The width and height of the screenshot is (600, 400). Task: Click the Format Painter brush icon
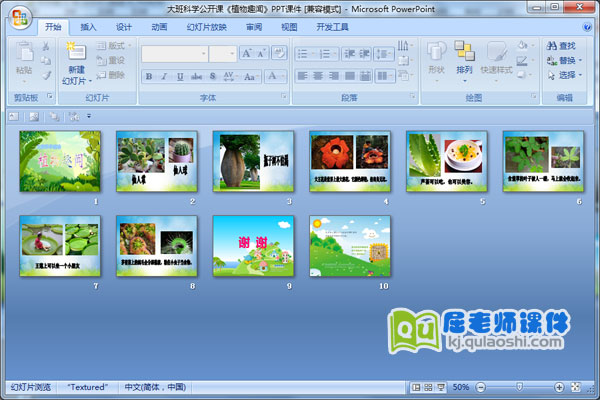point(46,75)
